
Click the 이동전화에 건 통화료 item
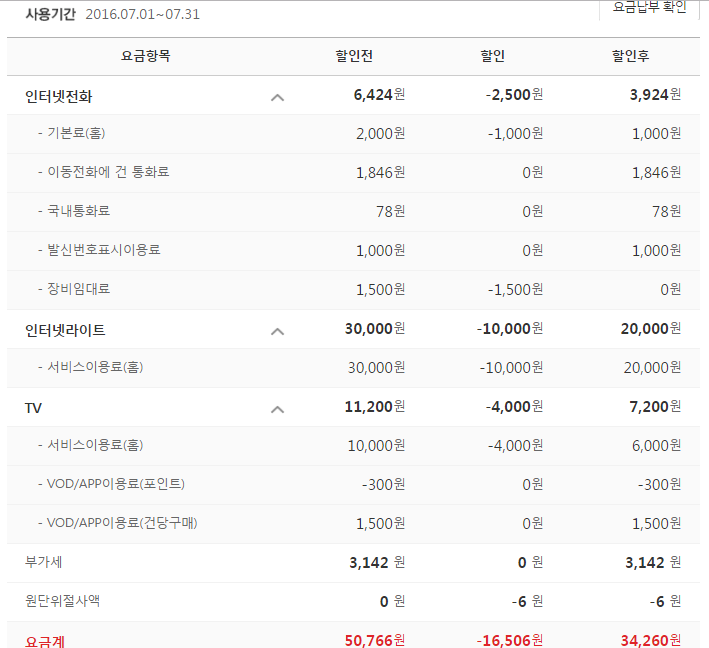[x=108, y=172]
